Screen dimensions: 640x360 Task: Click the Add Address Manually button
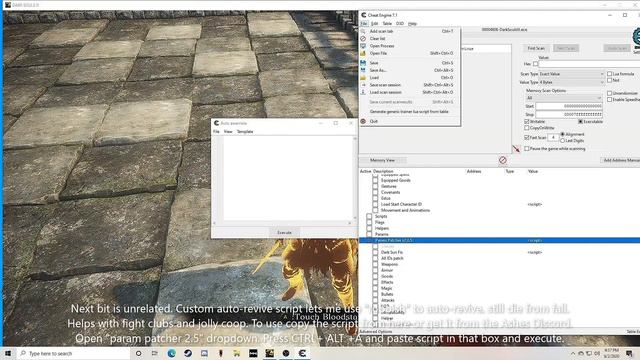tap(620, 160)
